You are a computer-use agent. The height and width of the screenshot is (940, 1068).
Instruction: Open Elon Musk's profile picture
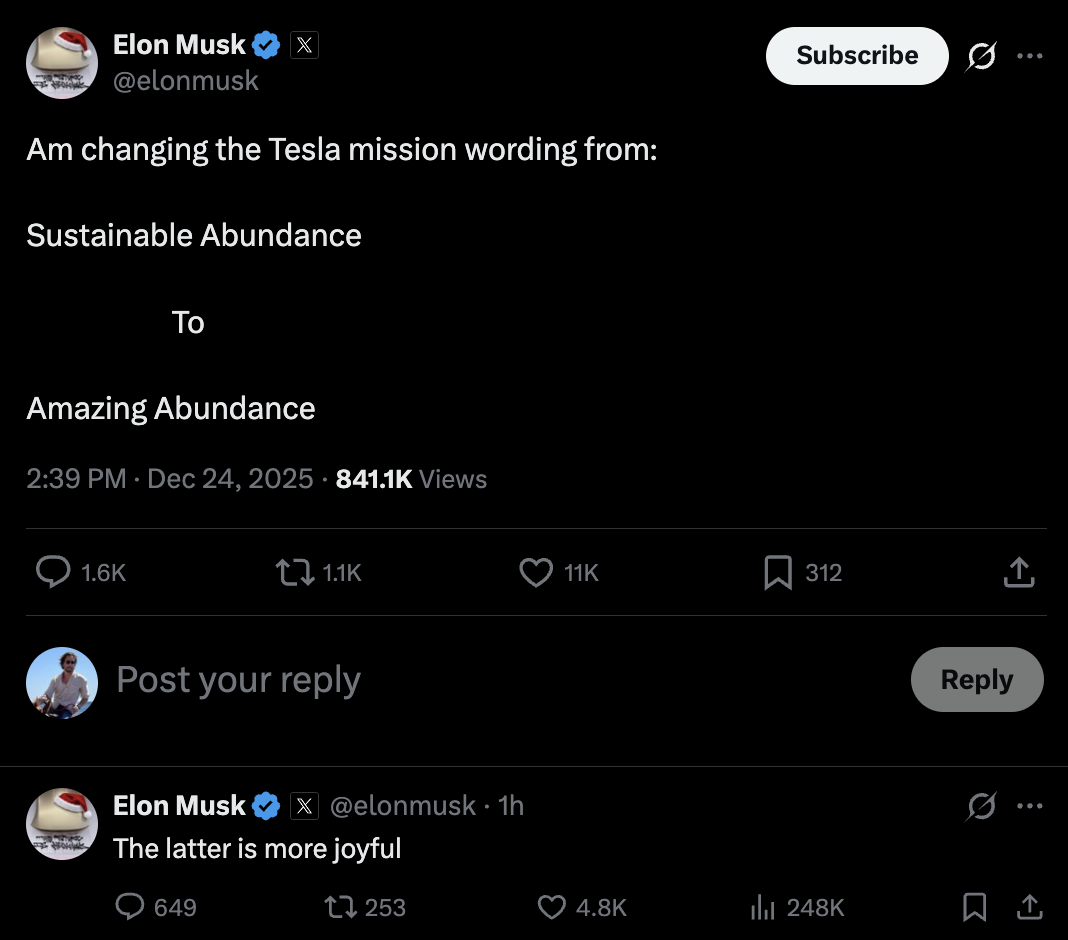click(61, 62)
